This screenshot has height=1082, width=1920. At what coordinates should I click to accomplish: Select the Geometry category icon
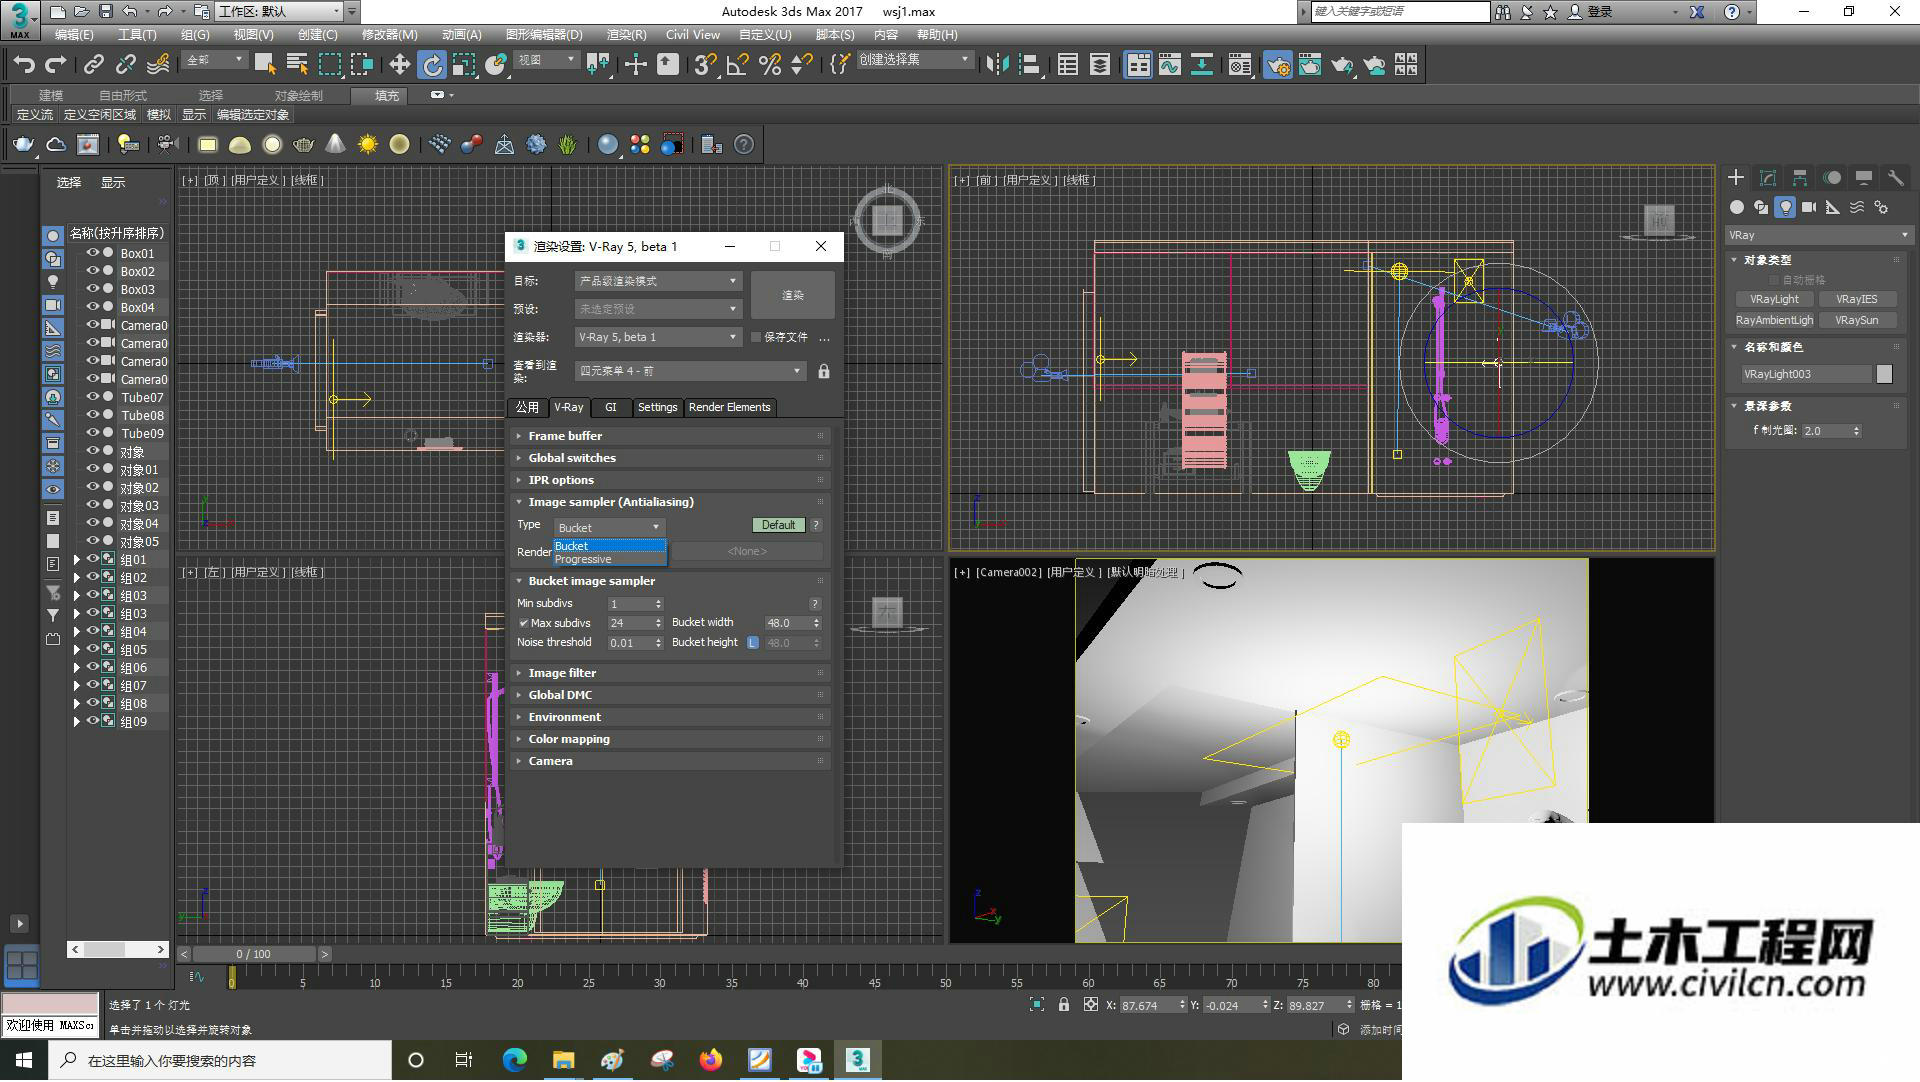pyautogui.click(x=1737, y=207)
